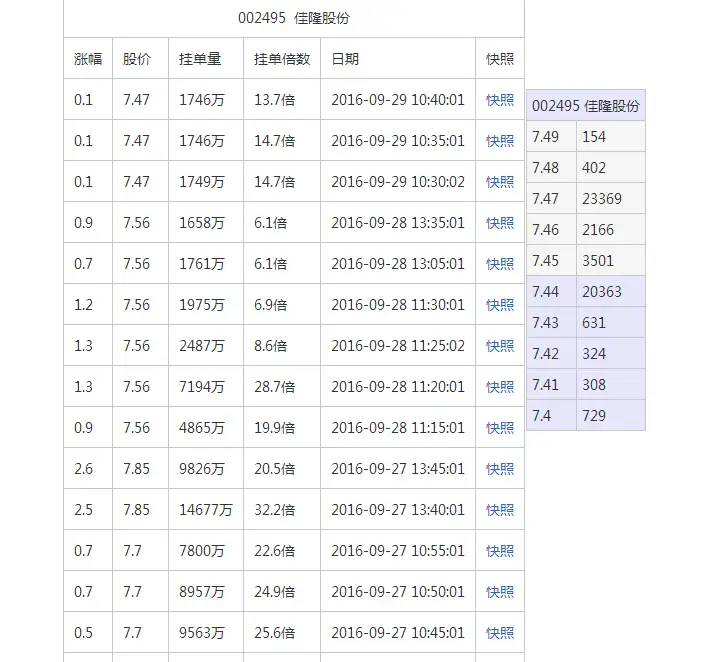Open 快照 link for 2016-09-29 10:30:02
This screenshot has height=662, width=713.
tap(500, 181)
